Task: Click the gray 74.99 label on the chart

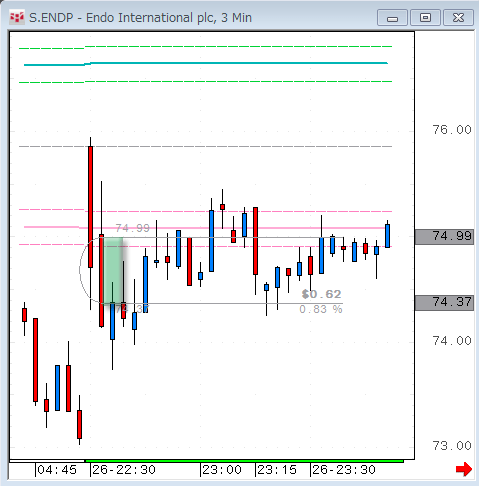Action: point(133,228)
